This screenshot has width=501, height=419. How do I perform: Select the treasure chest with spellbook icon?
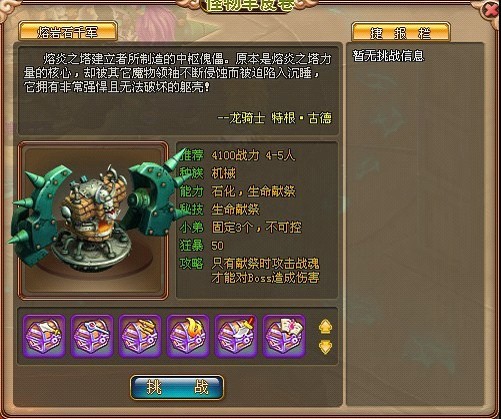[284, 336]
